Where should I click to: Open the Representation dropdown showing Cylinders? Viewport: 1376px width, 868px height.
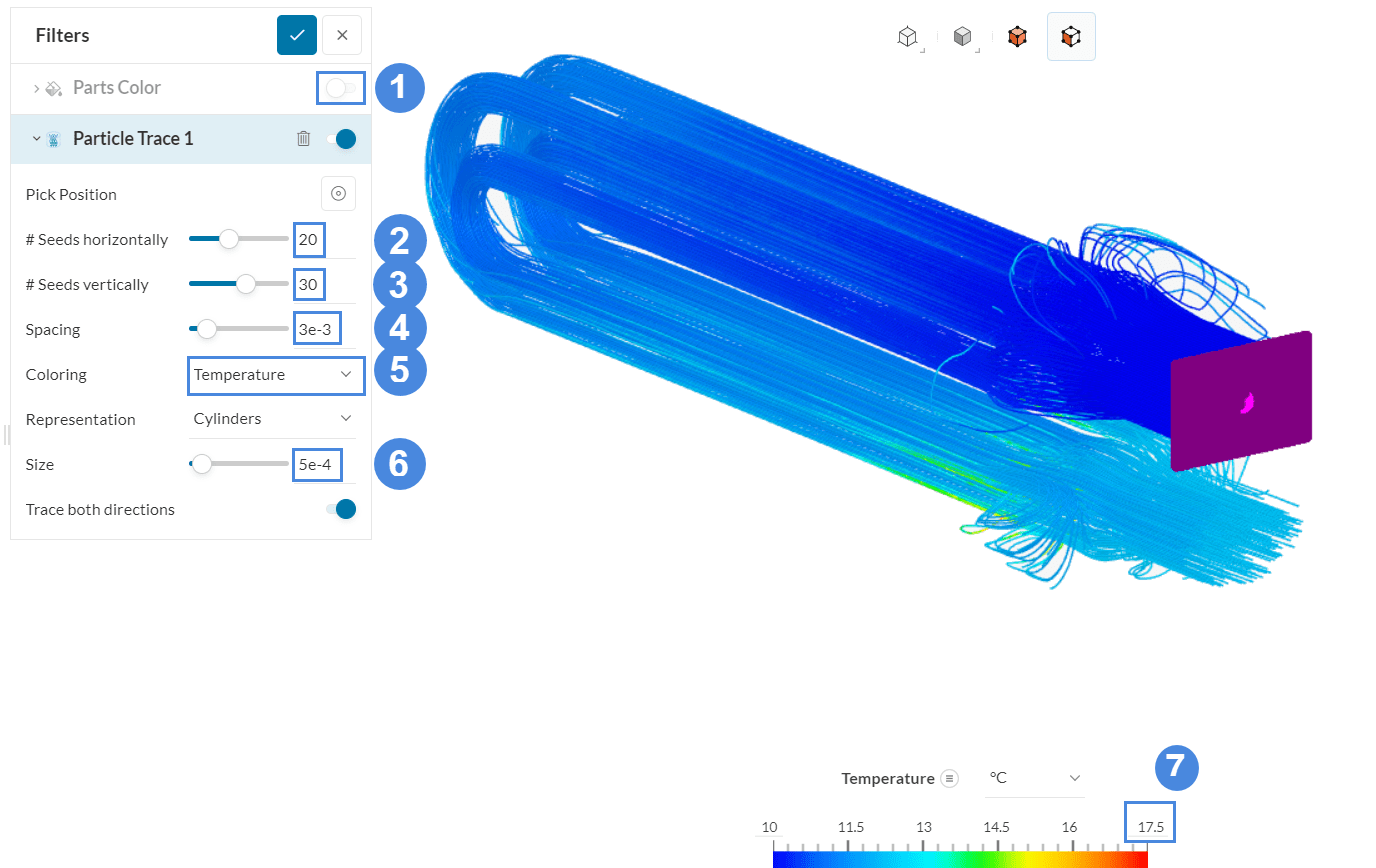(x=272, y=419)
